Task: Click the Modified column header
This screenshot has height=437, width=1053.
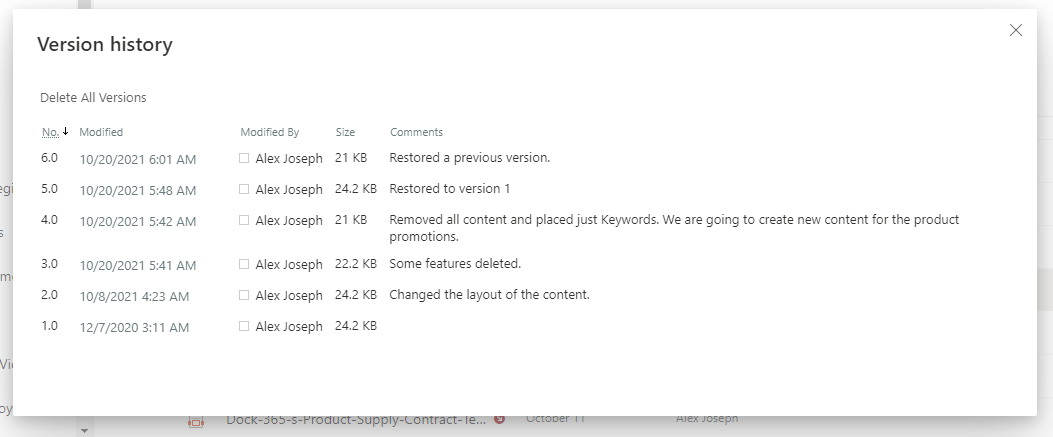Action: point(101,132)
